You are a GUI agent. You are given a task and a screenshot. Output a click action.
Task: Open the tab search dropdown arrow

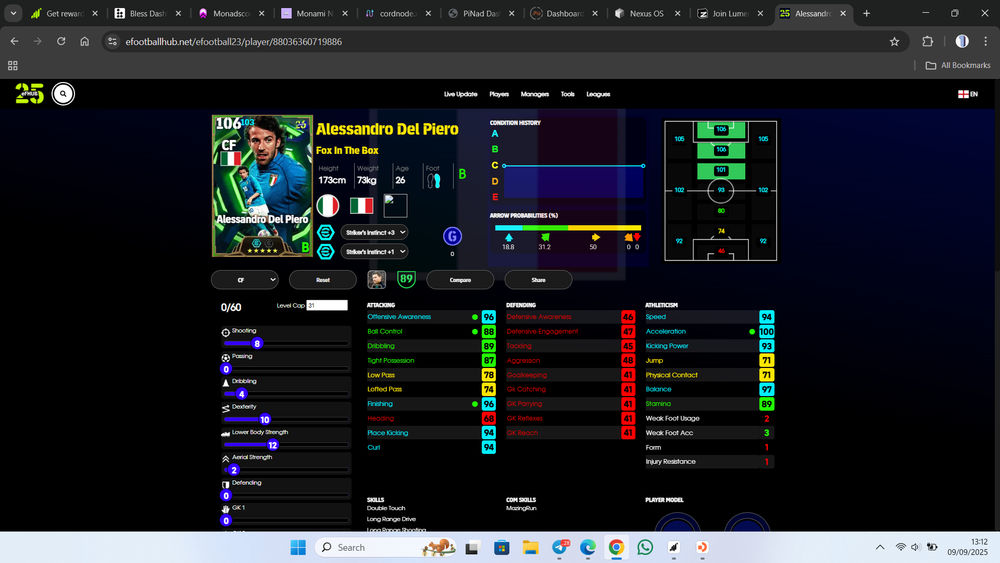click(x=13, y=13)
